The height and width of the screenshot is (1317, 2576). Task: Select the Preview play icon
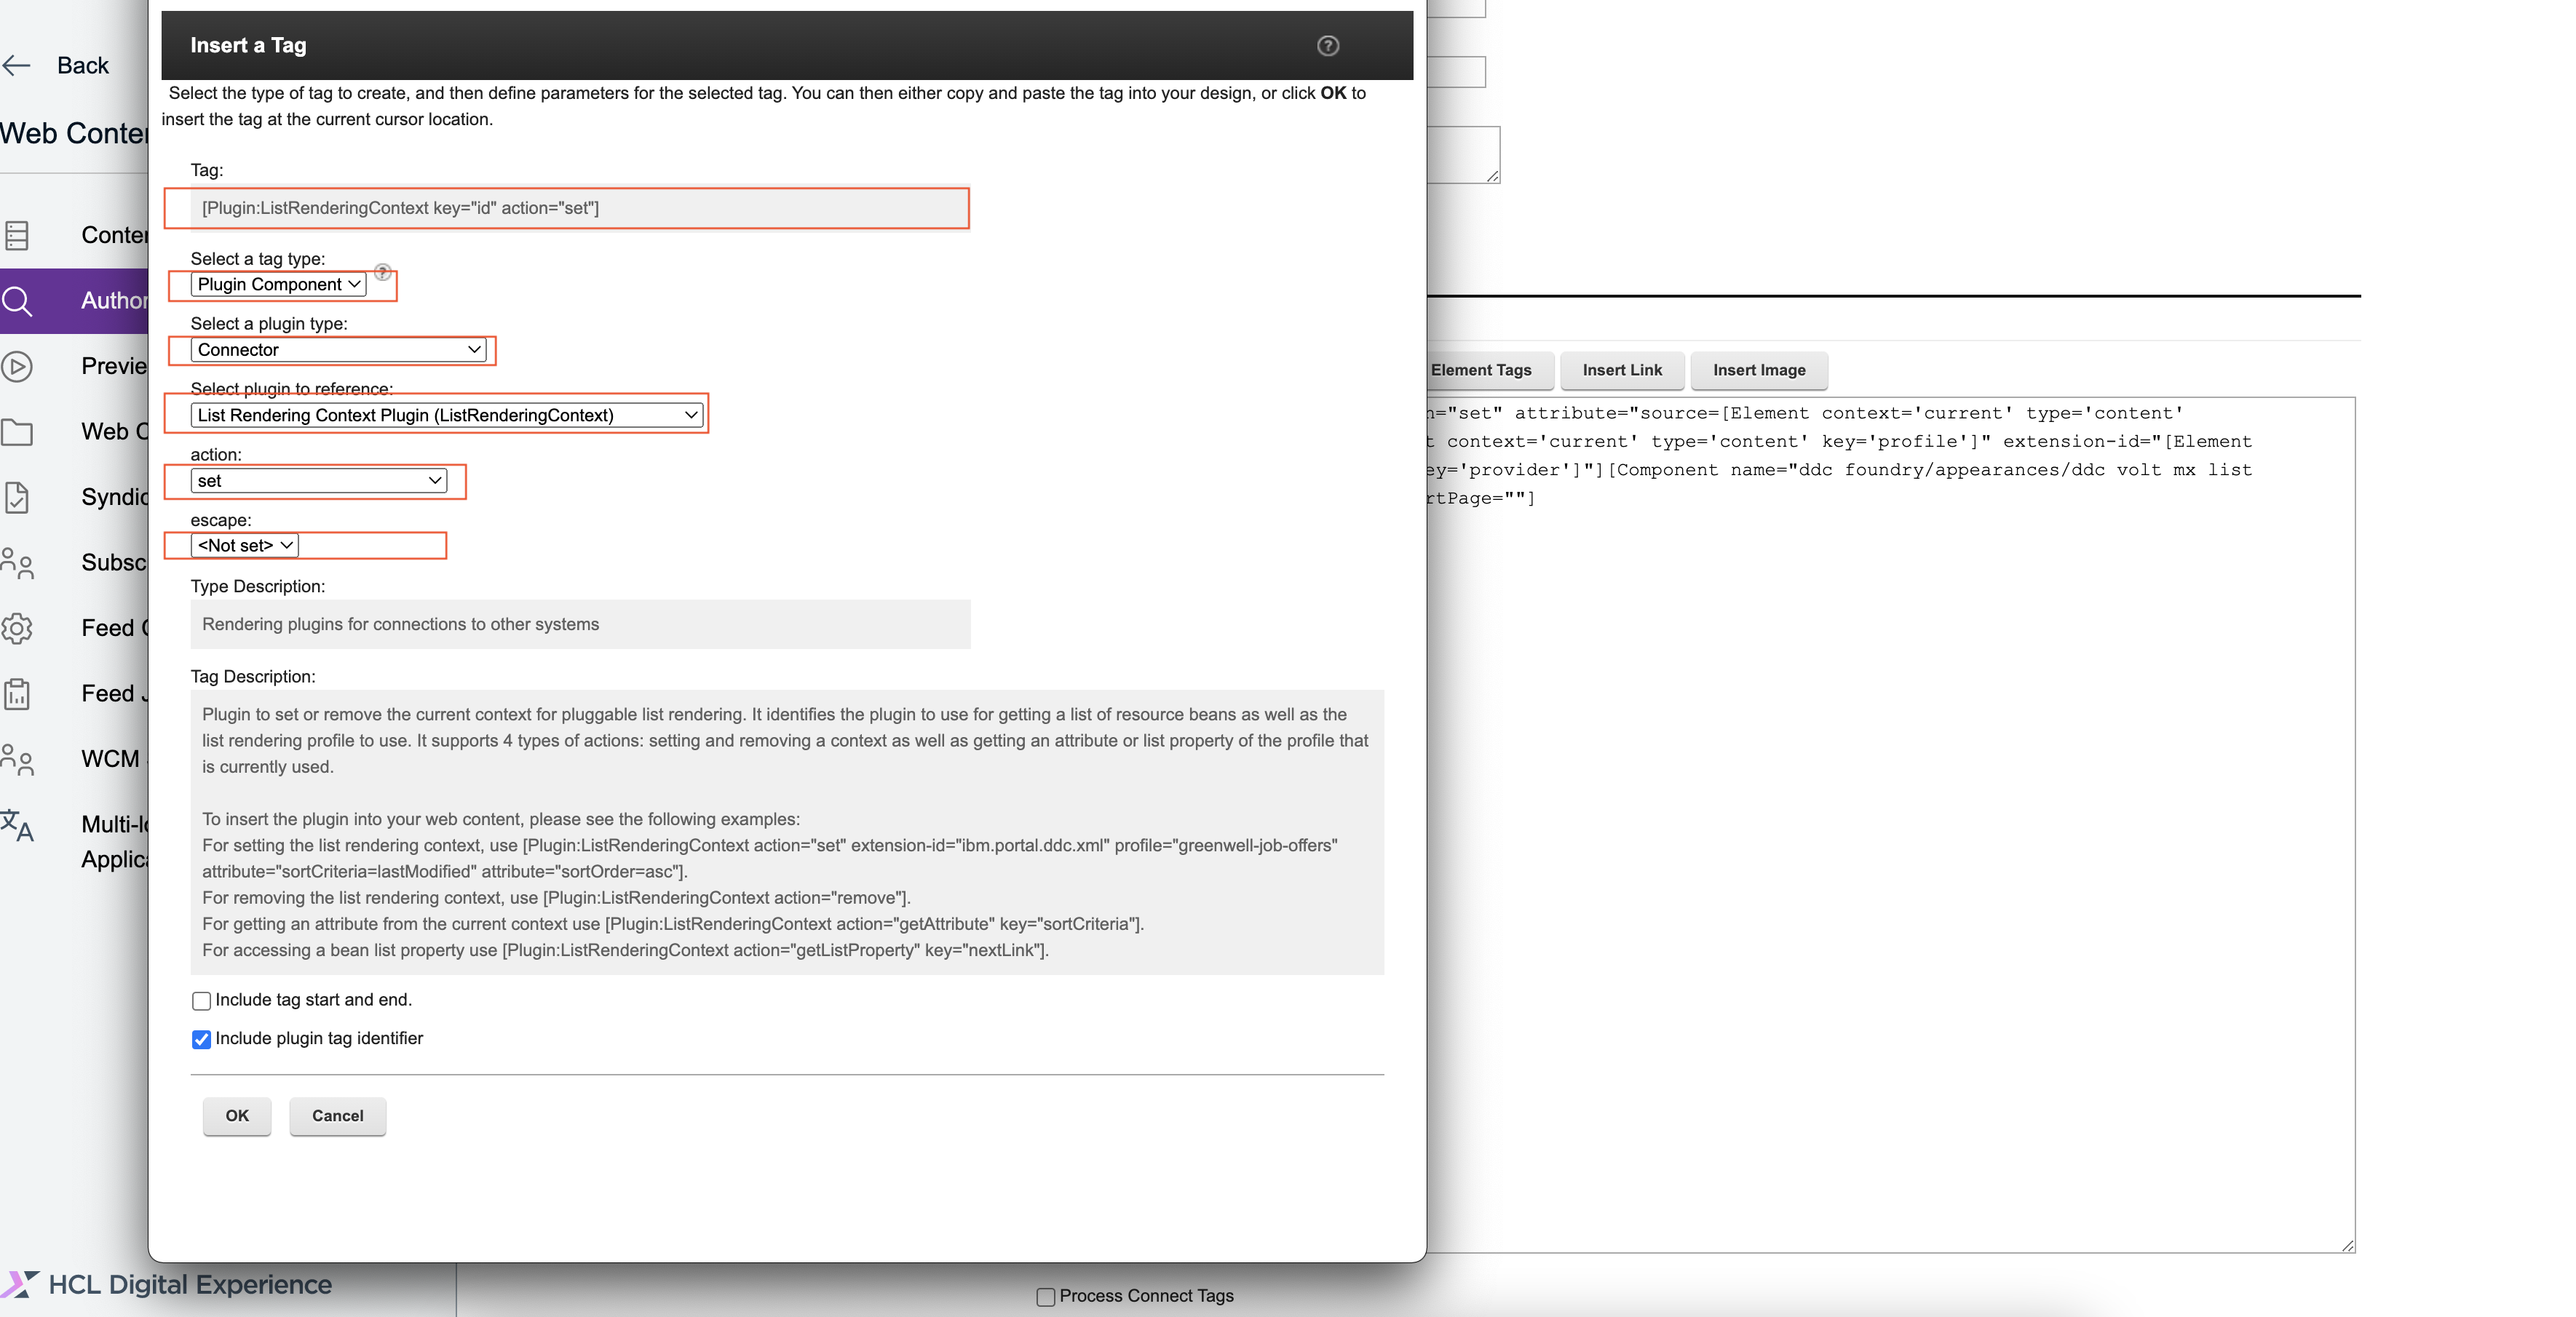18,366
